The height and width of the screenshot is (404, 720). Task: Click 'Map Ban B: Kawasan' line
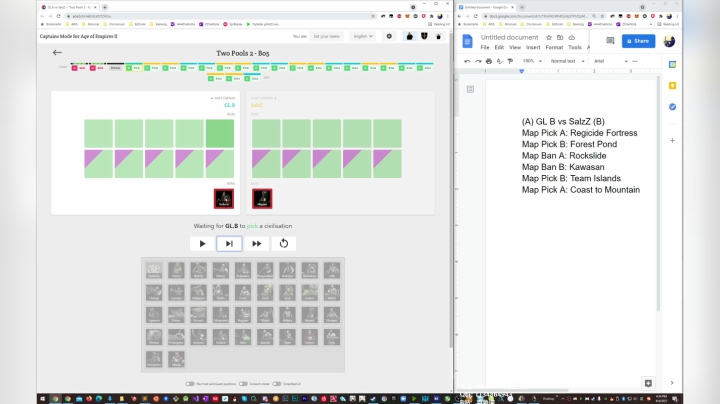[x=563, y=167]
